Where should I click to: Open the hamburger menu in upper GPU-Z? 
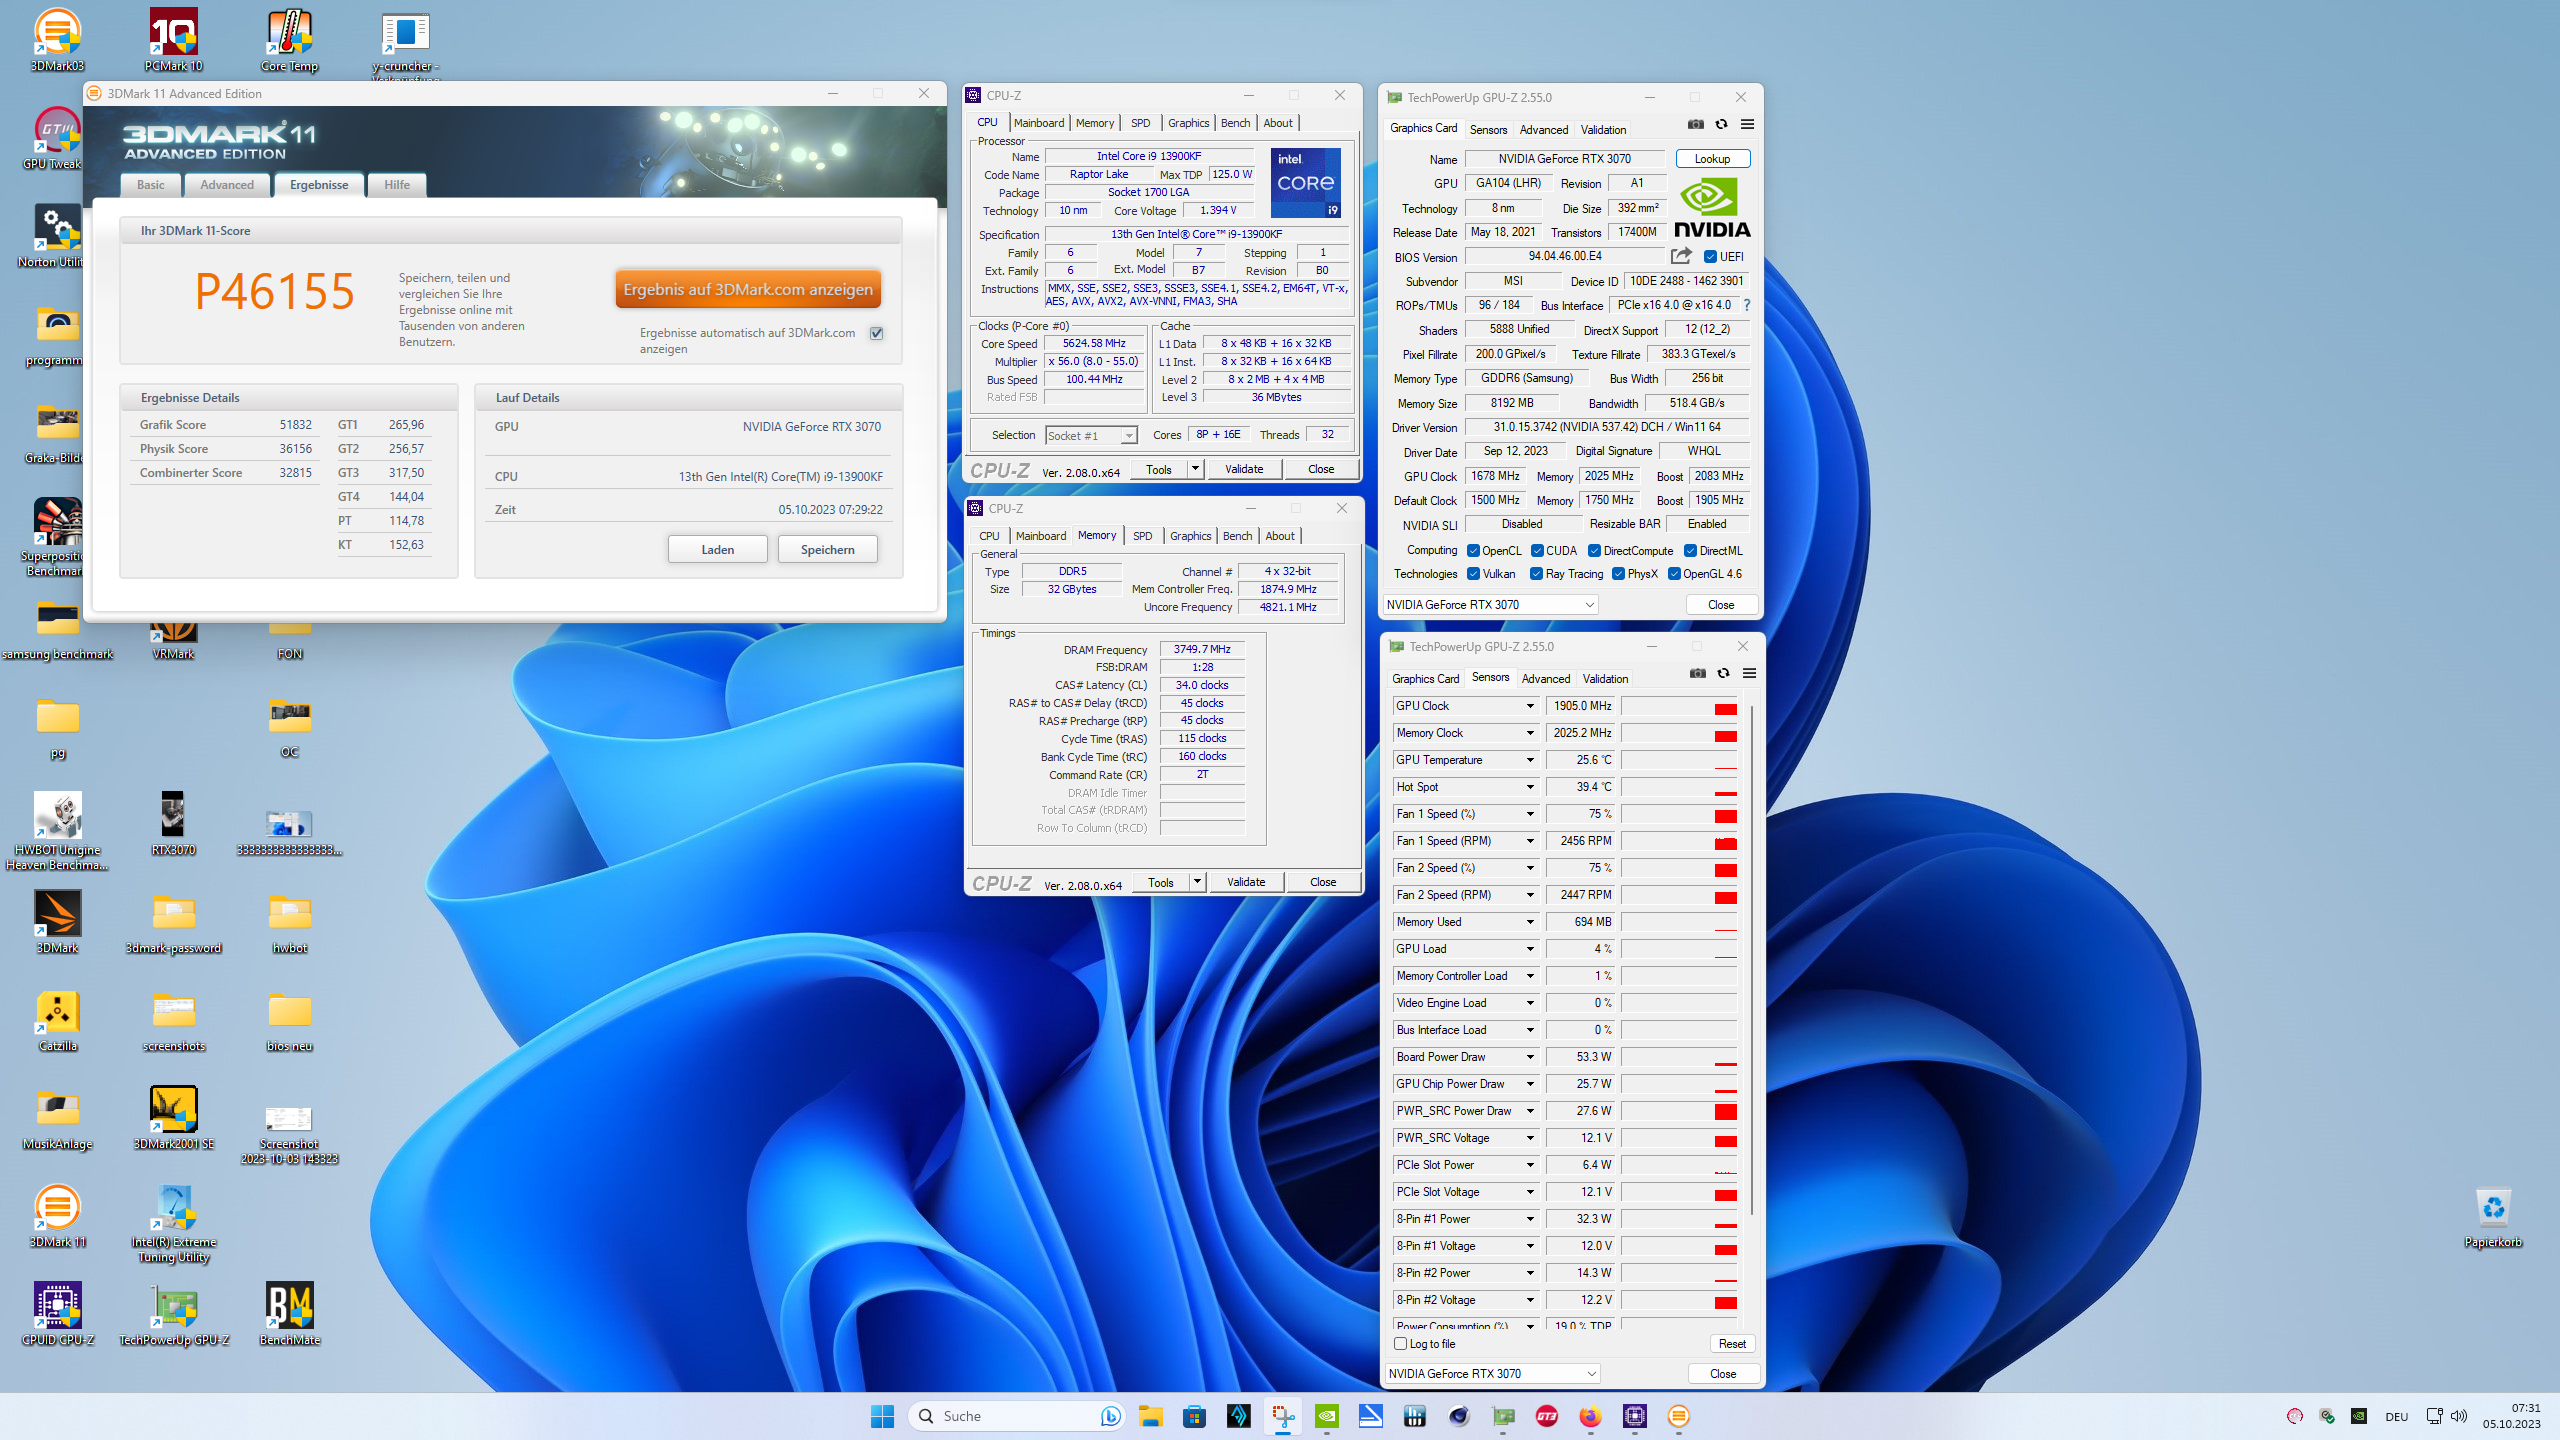click(x=1747, y=124)
